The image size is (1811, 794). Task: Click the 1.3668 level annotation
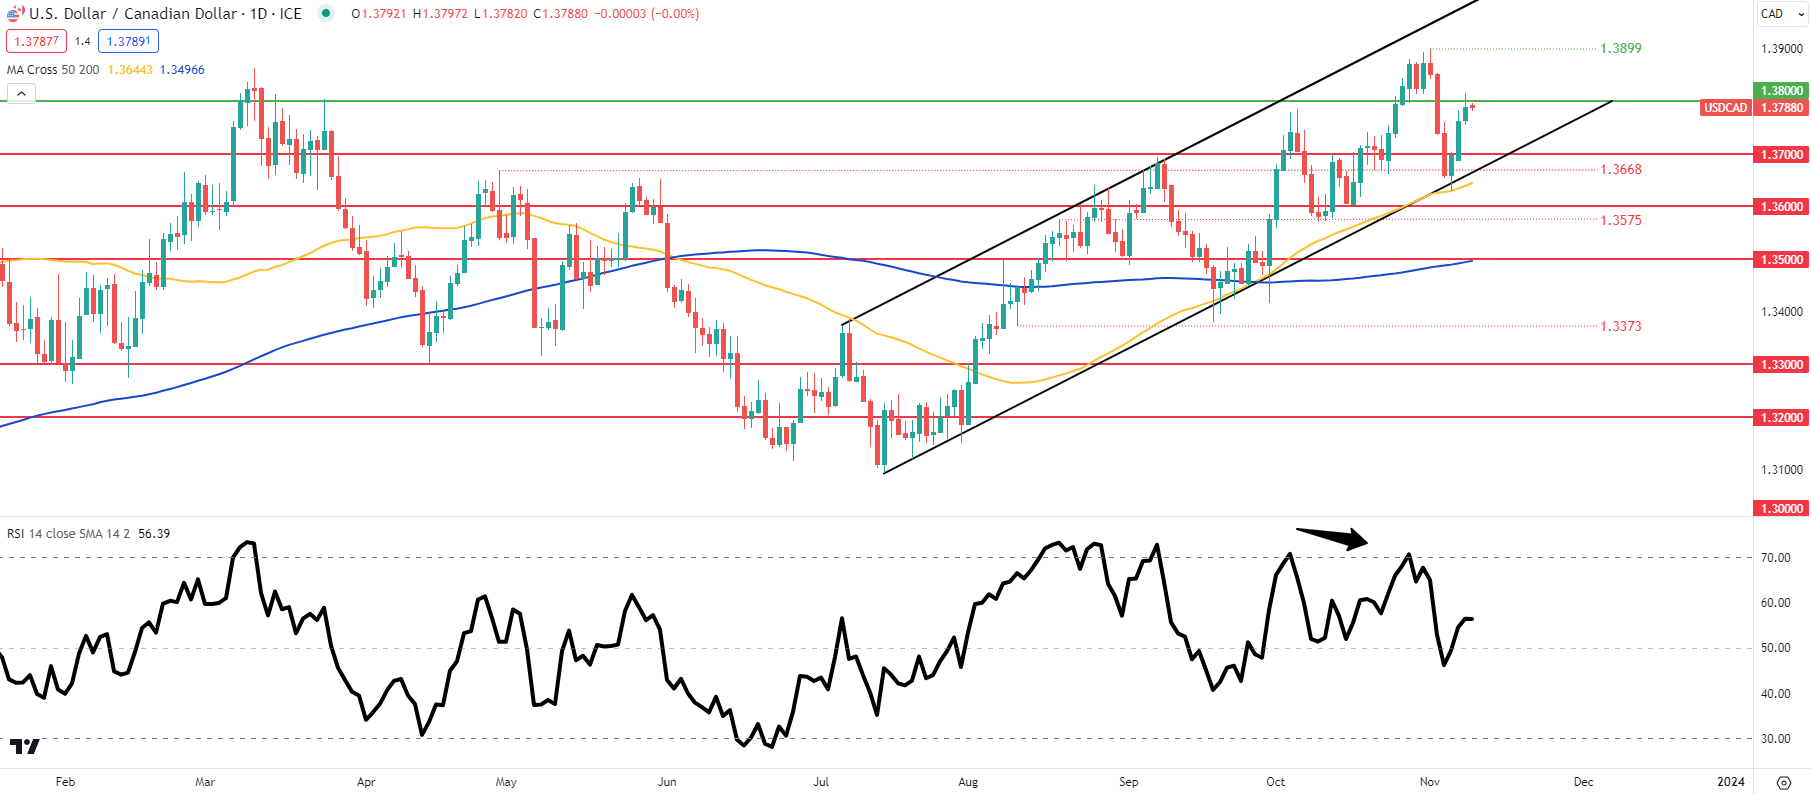1621,169
